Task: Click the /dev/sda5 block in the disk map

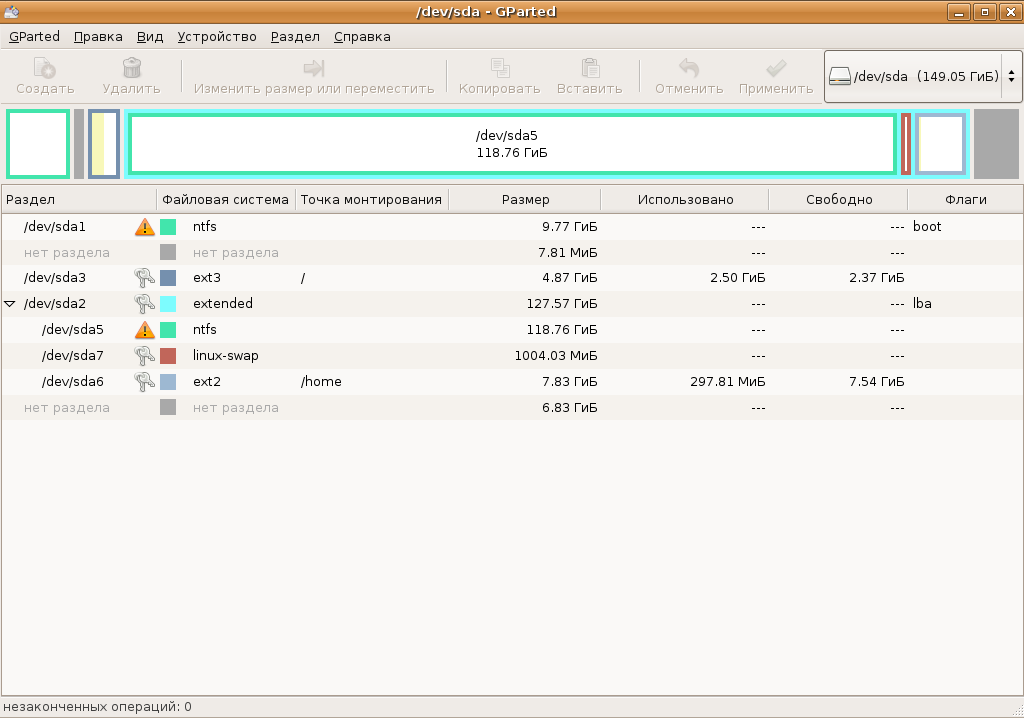Action: pyautogui.click(x=511, y=144)
